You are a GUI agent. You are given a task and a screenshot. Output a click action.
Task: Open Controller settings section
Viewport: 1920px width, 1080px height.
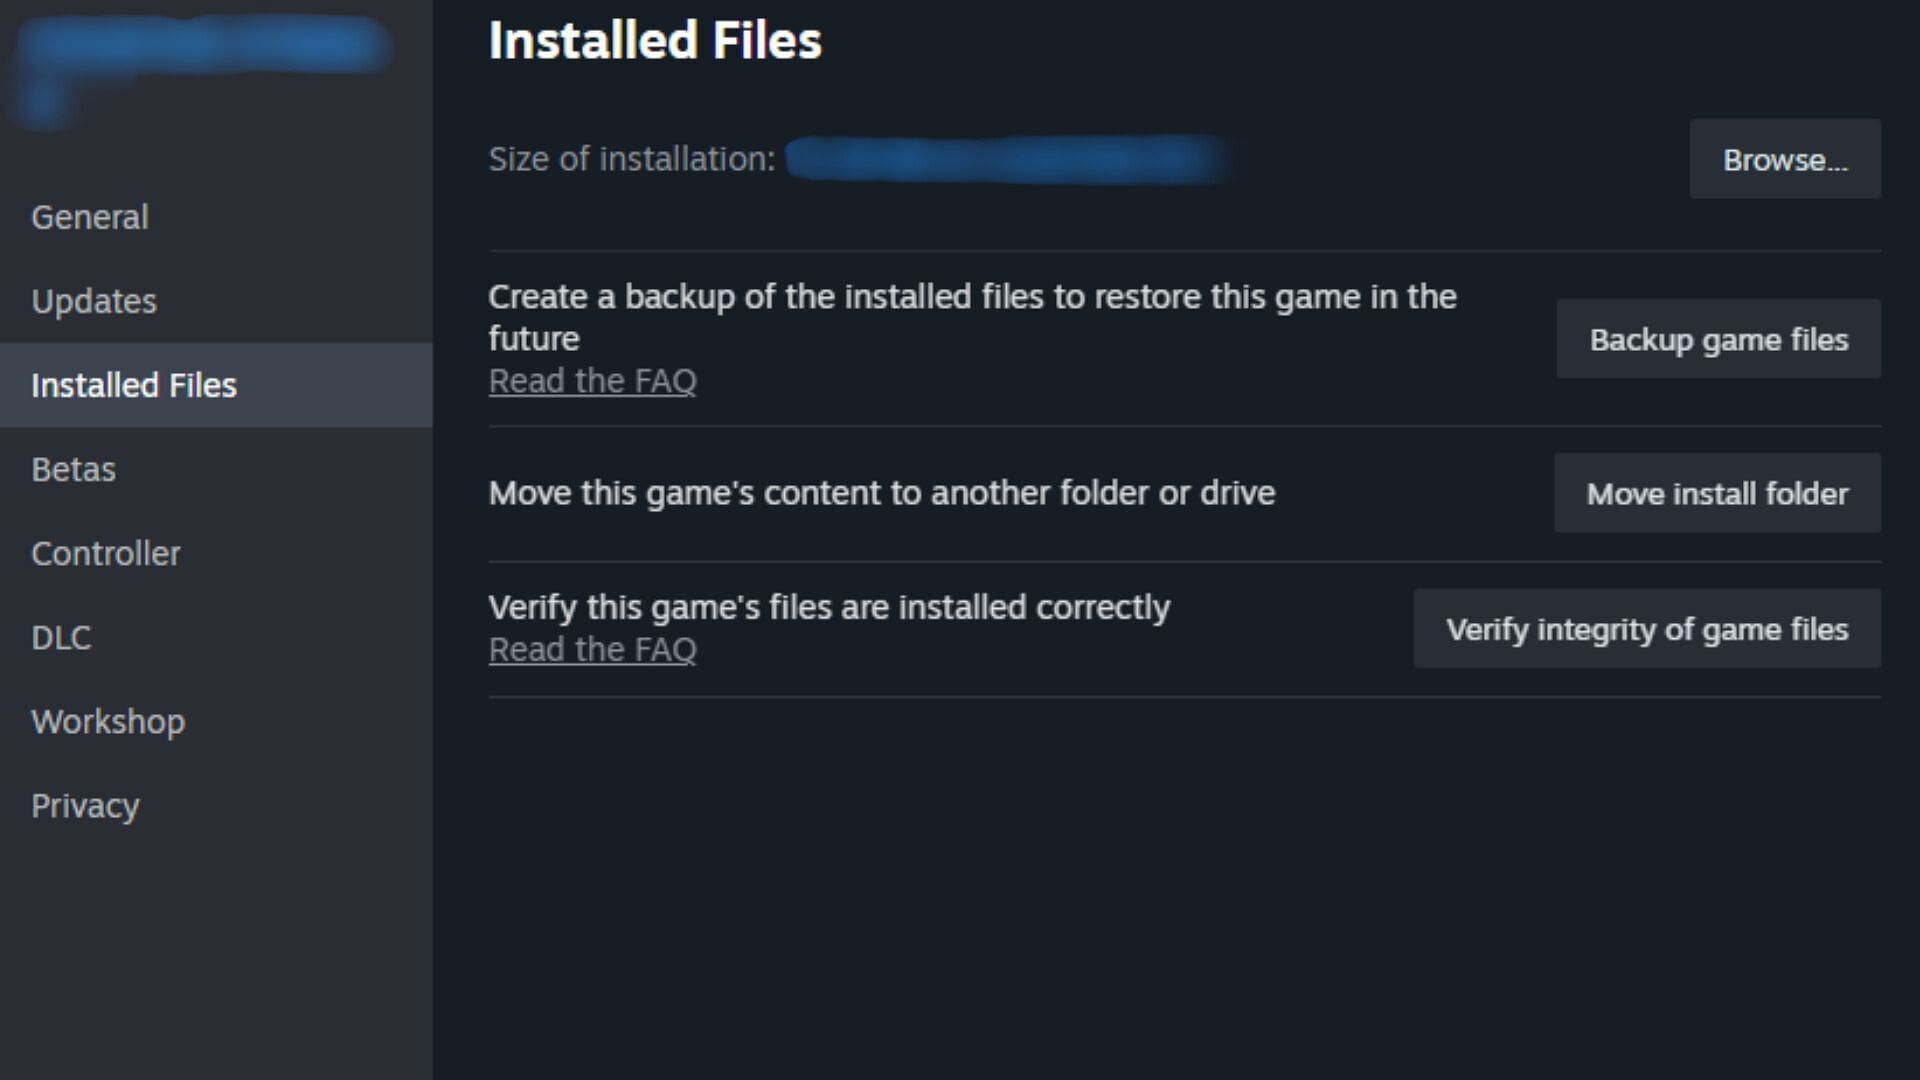point(105,553)
